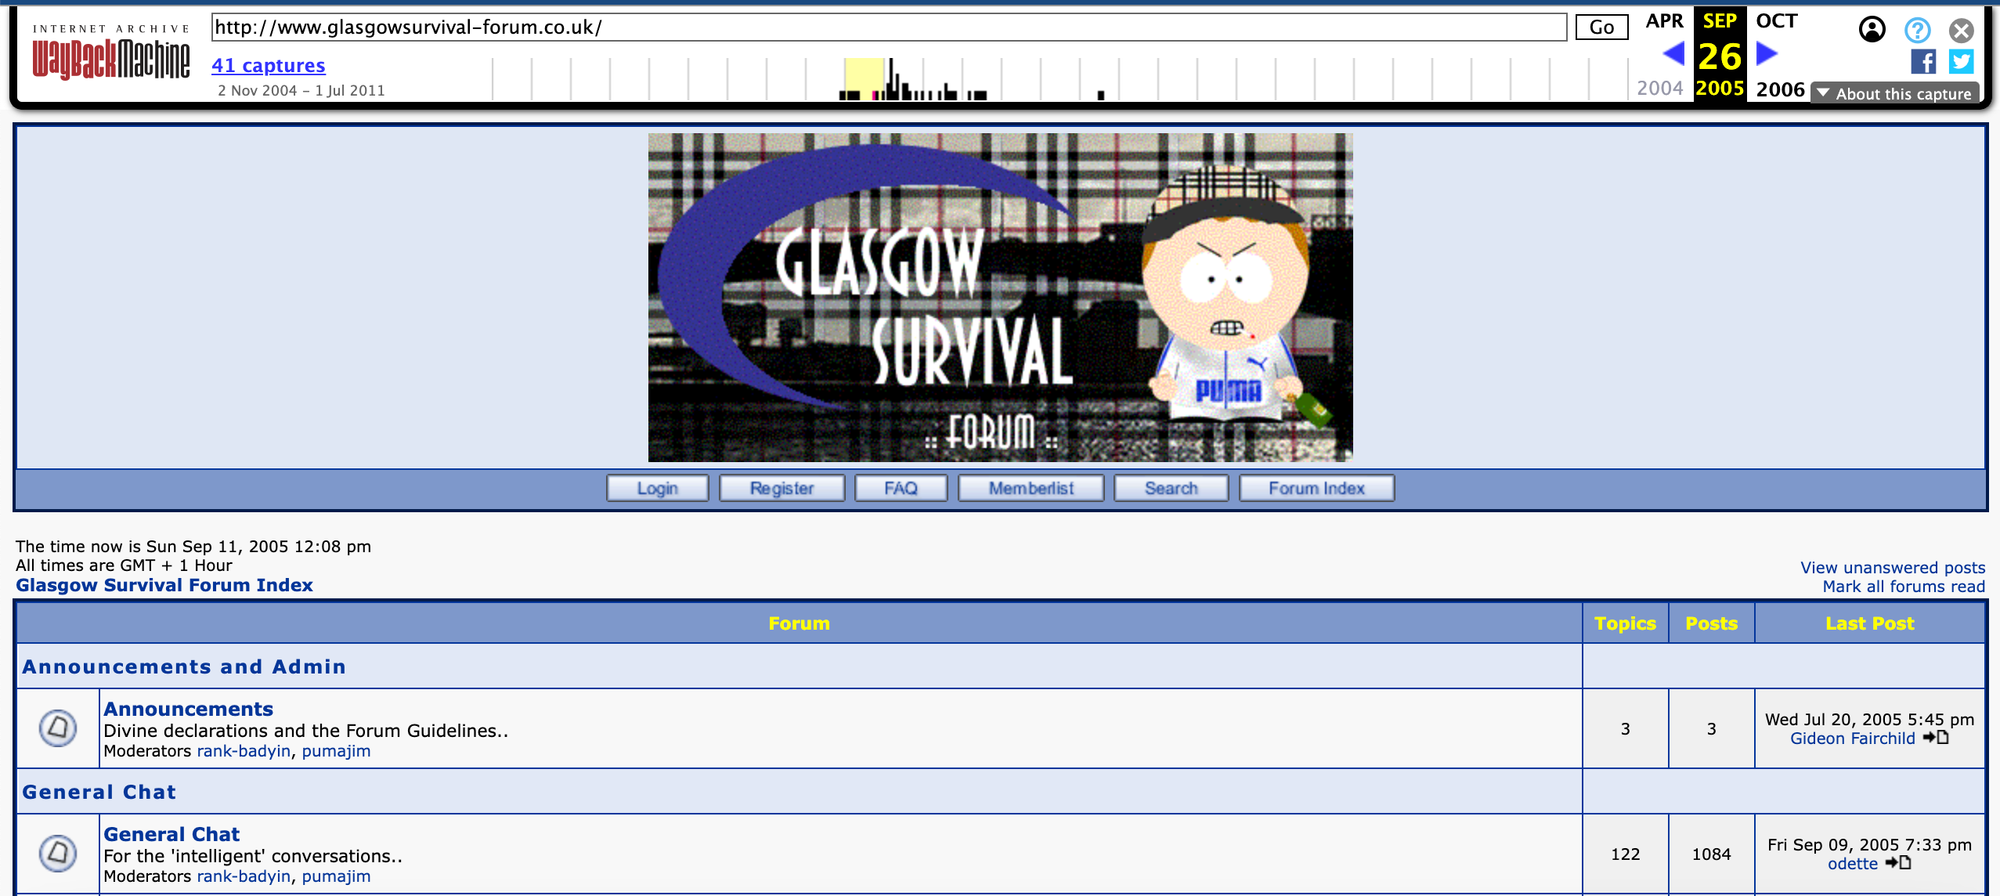2000x896 pixels.
Task: Open the Wayback user account icon
Action: pyautogui.click(x=1872, y=30)
